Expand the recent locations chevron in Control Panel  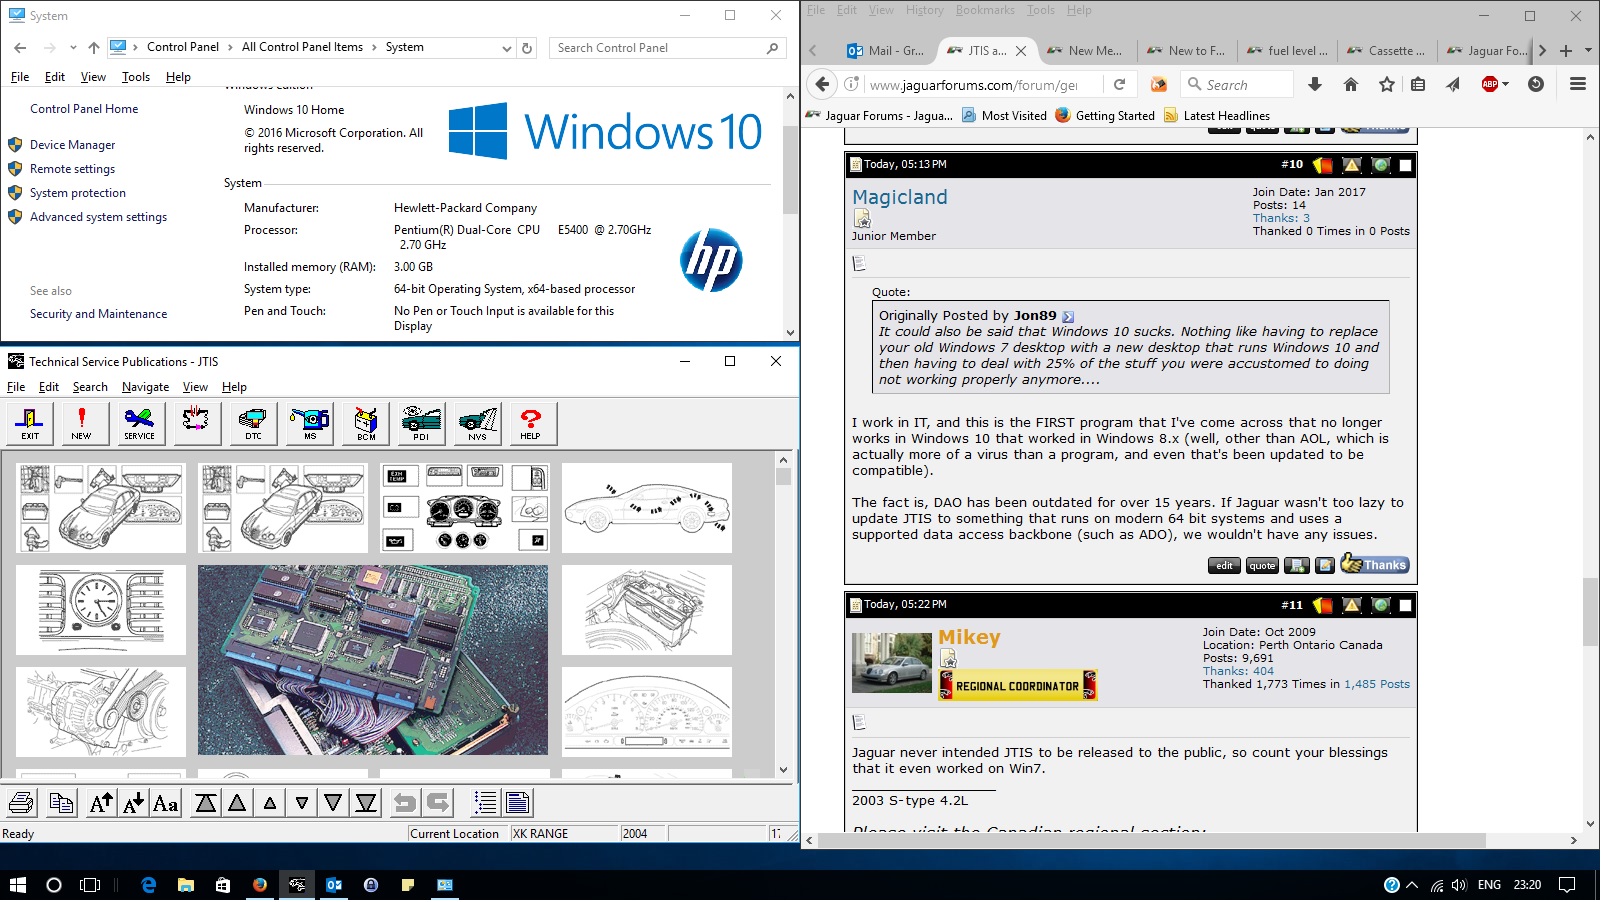point(73,48)
